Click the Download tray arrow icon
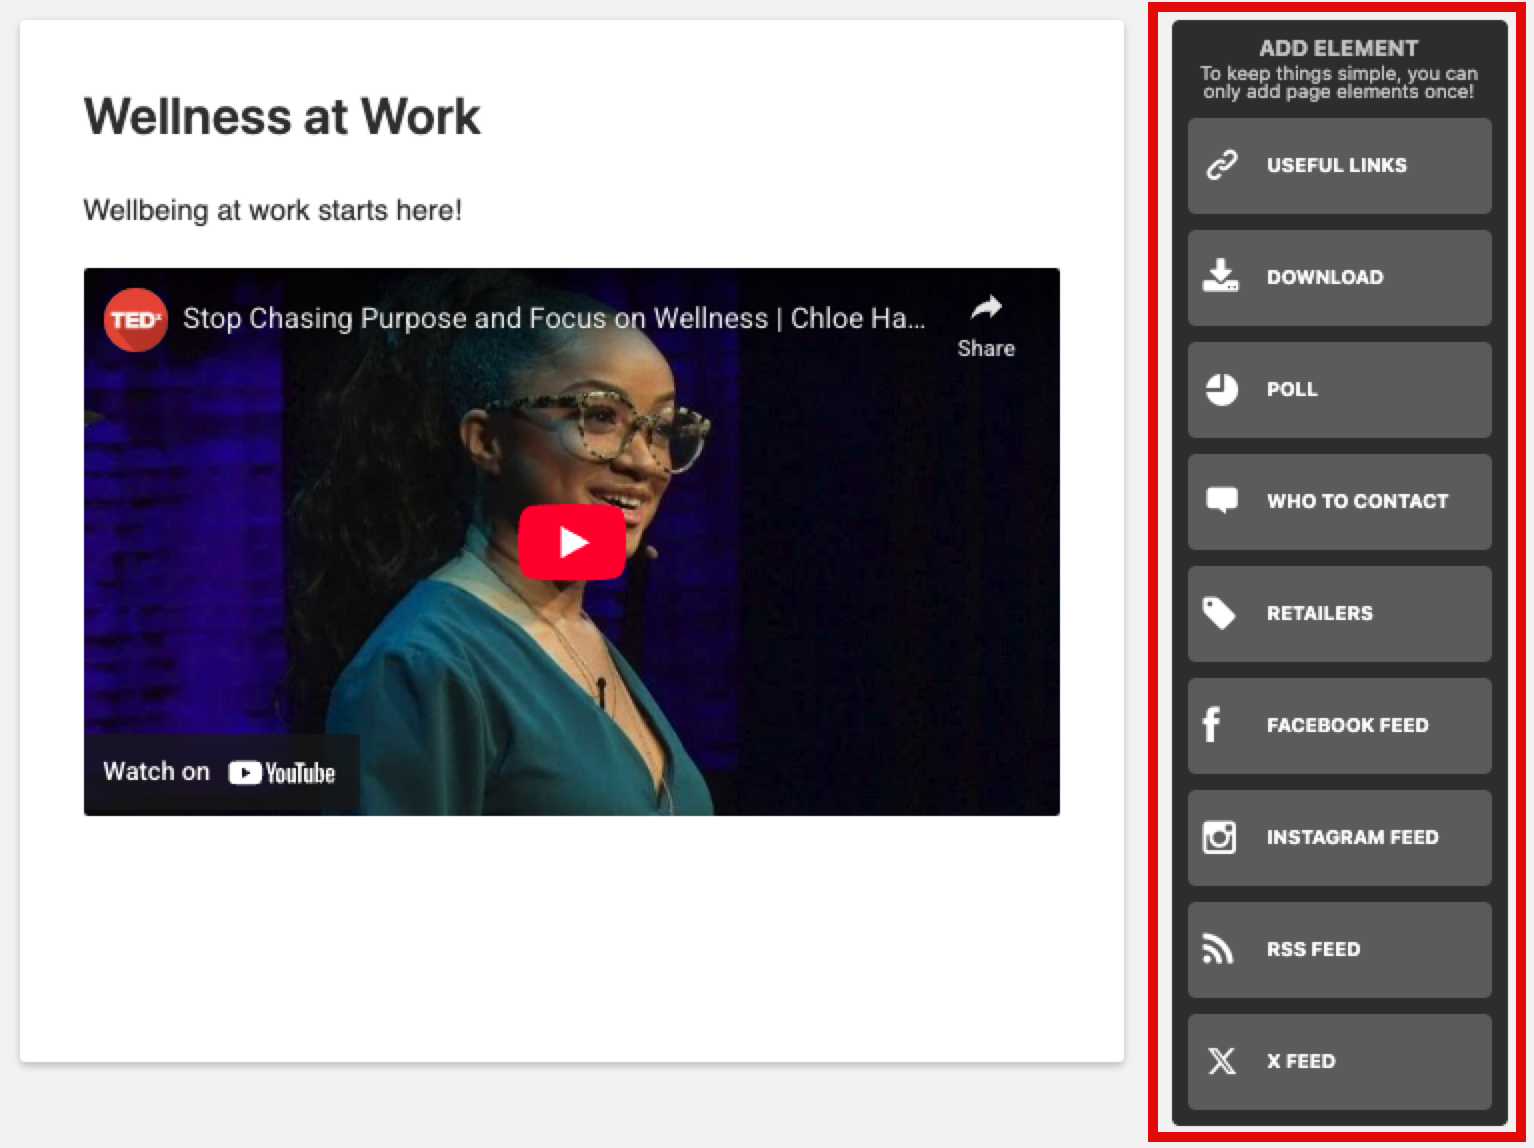The height and width of the screenshot is (1148, 1534). point(1220,276)
